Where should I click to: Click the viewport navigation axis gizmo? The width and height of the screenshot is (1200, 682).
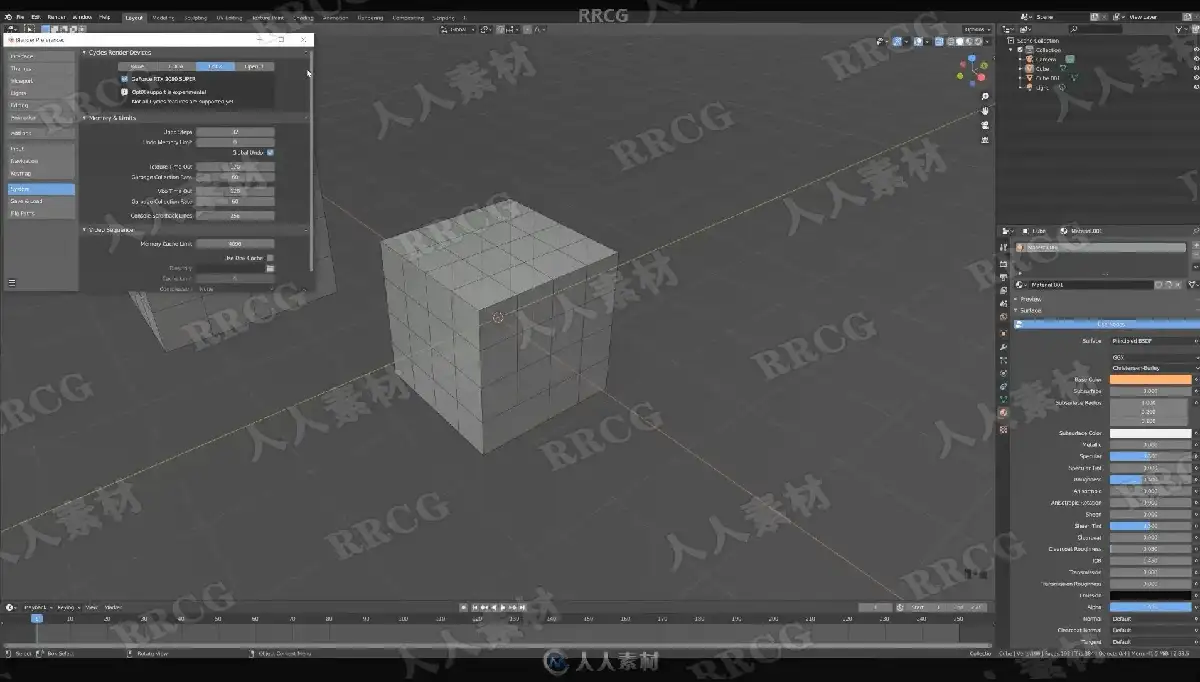tap(972, 70)
